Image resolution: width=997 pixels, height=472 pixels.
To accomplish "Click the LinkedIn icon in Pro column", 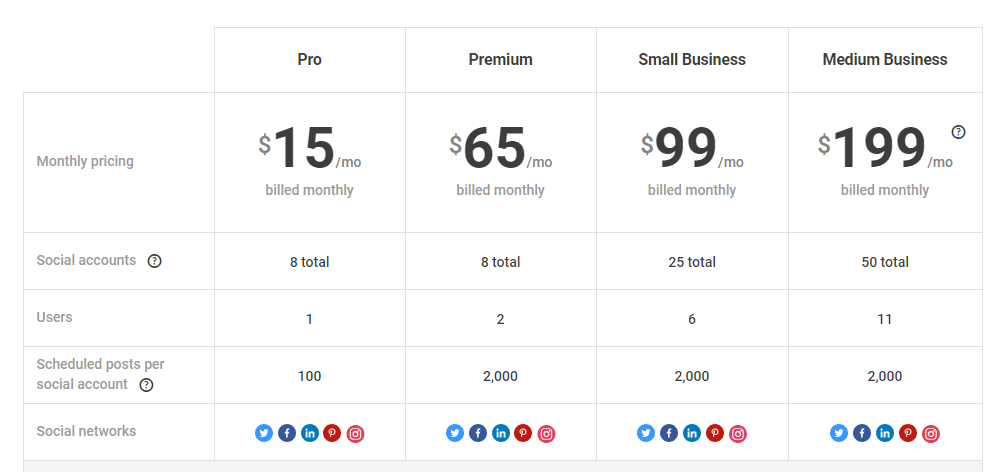I will click(x=310, y=433).
